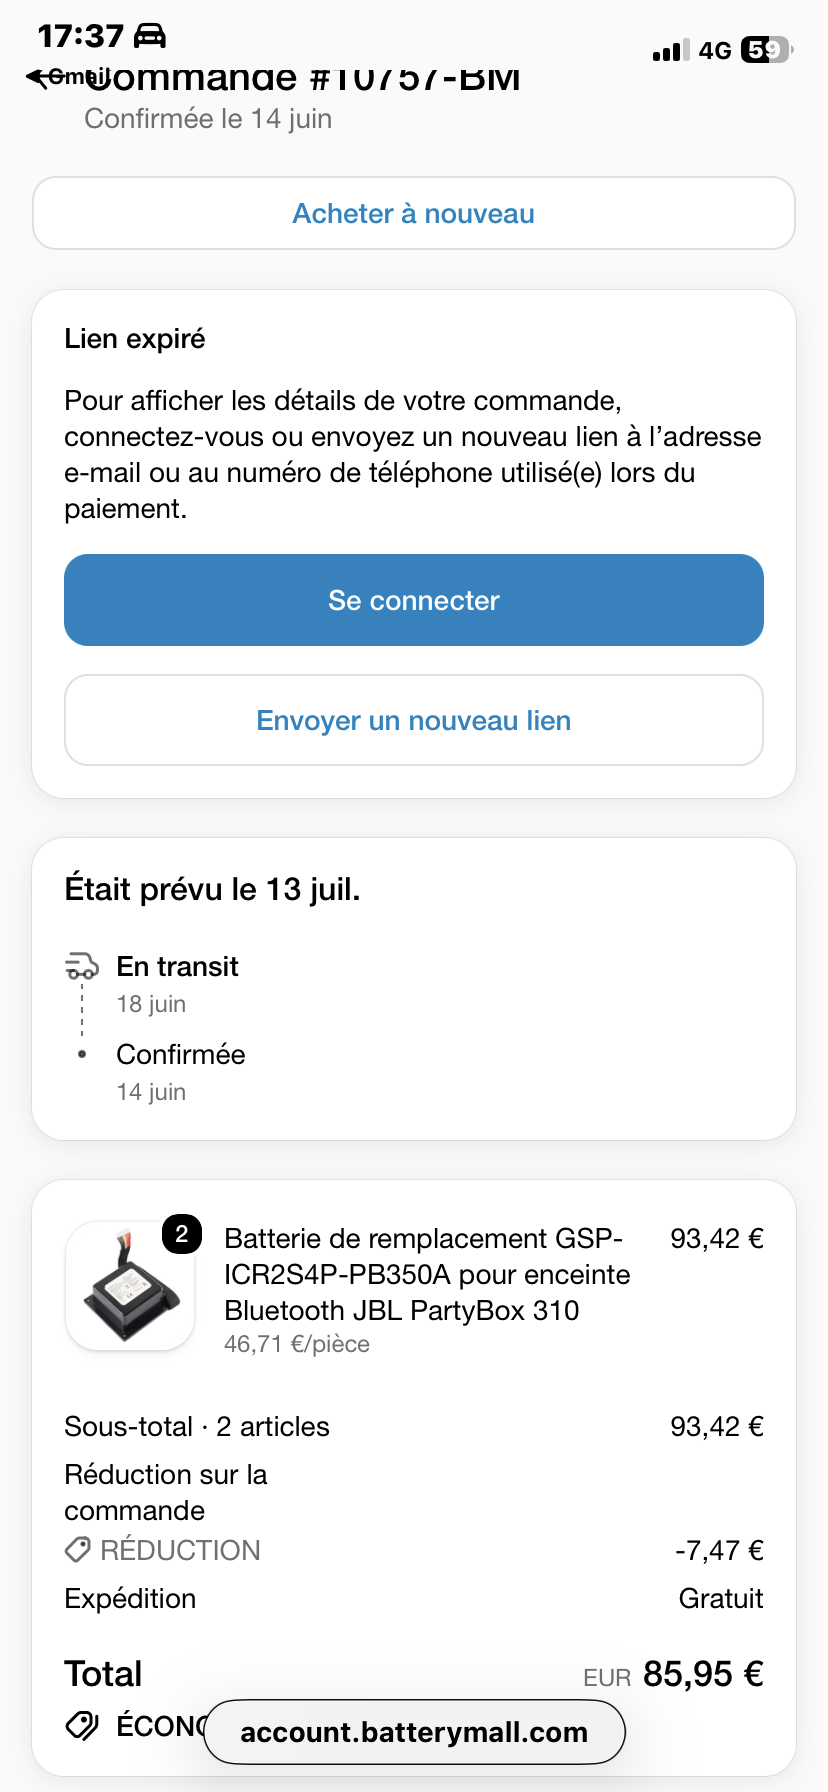
Task: Tap the battery indicator icon
Action: click(x=766, y=50)
